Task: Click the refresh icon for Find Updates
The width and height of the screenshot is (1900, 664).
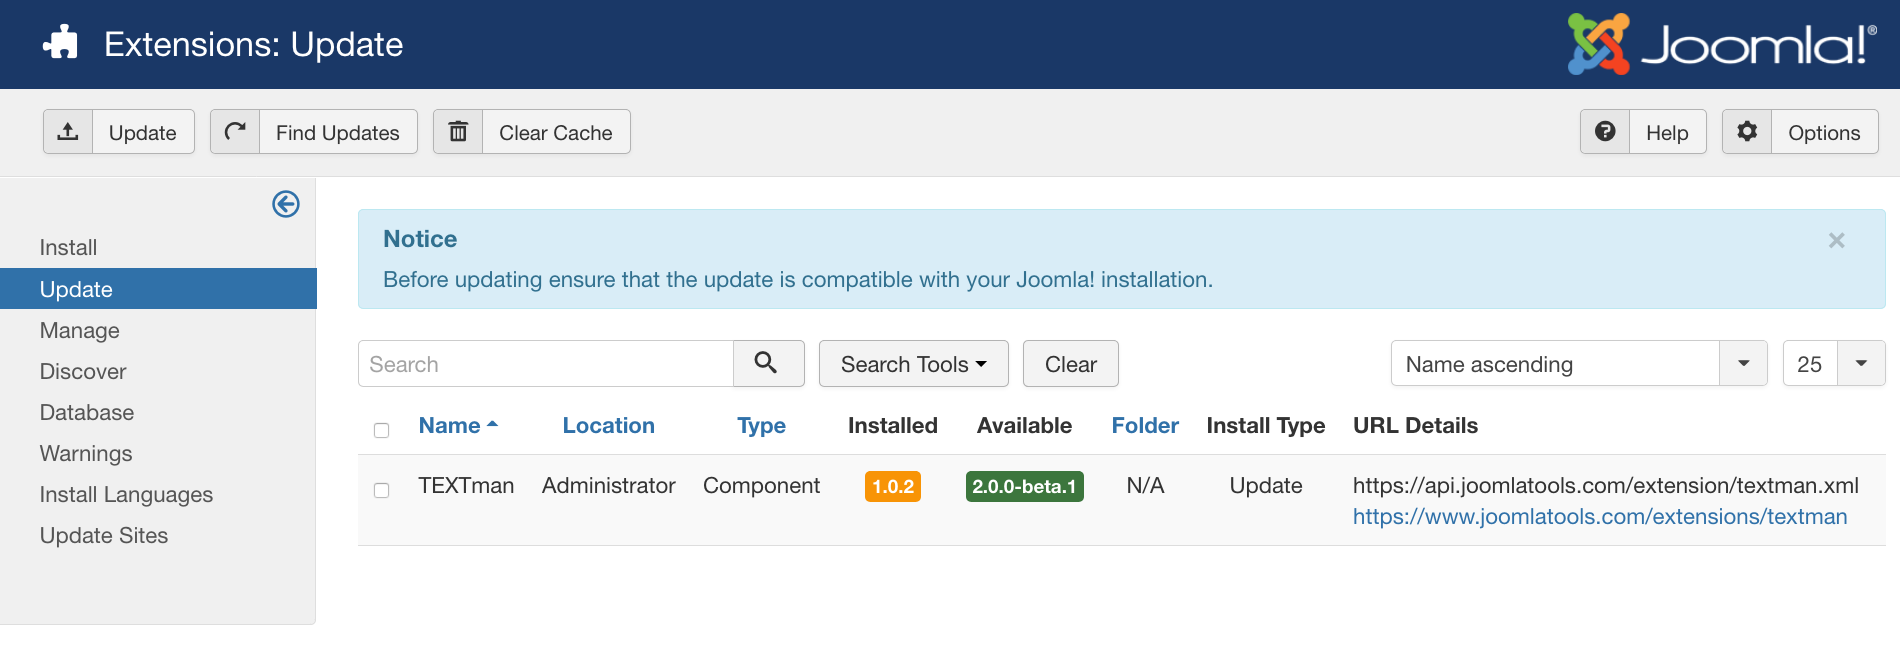Action: 235,131
